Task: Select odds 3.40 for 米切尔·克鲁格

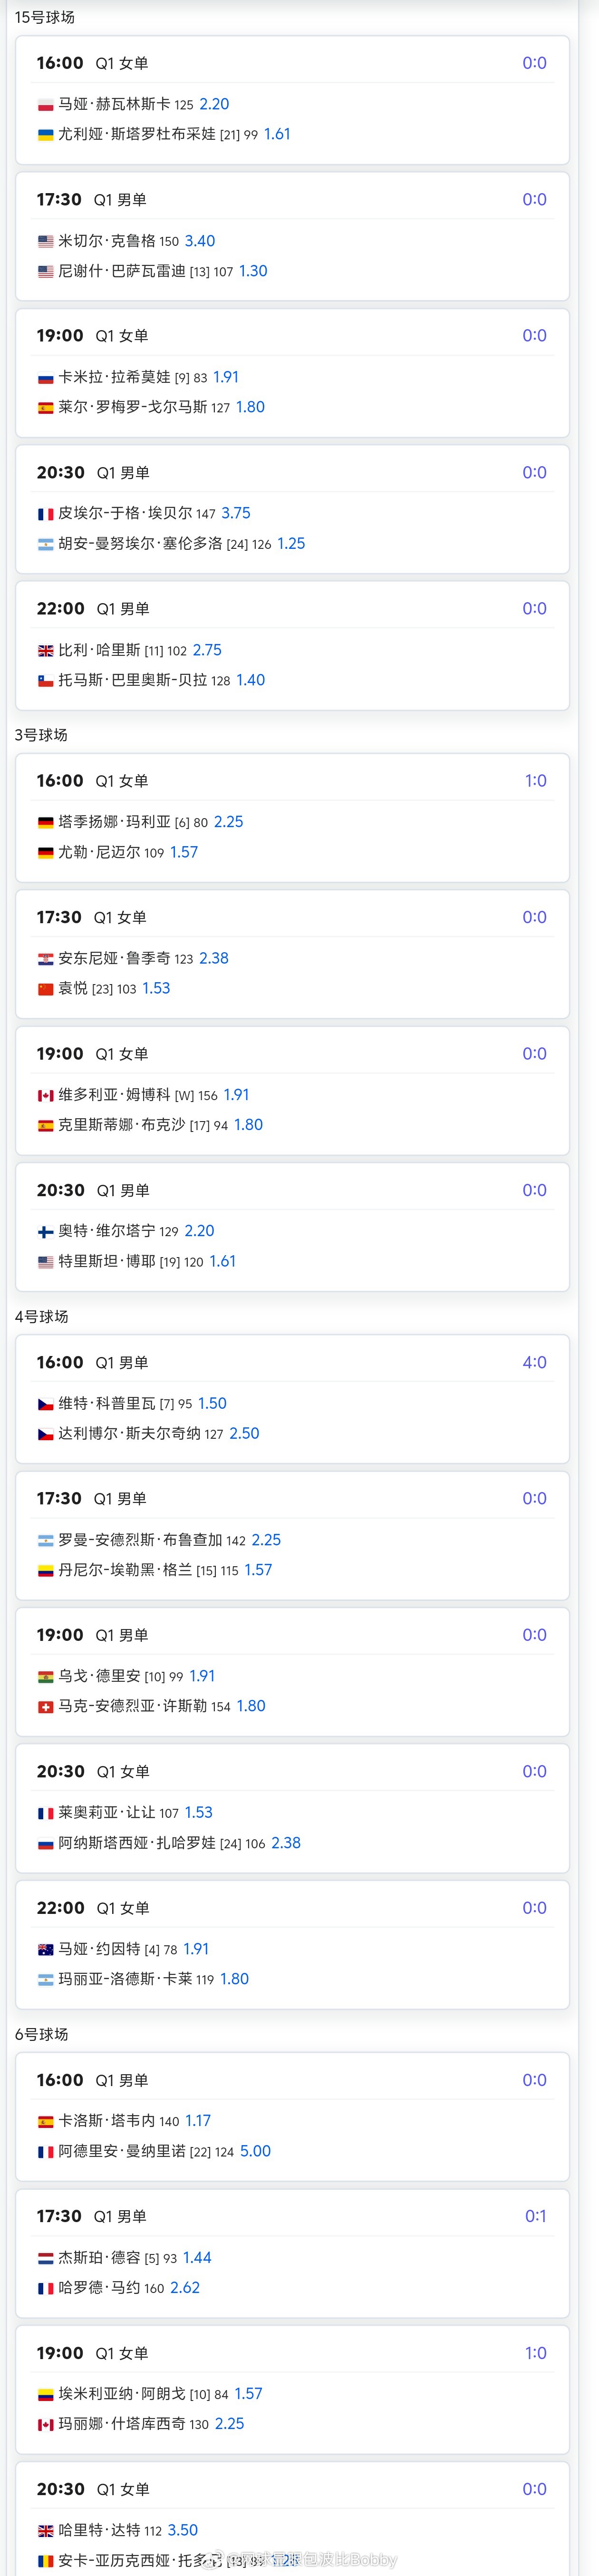Action: 200,241
